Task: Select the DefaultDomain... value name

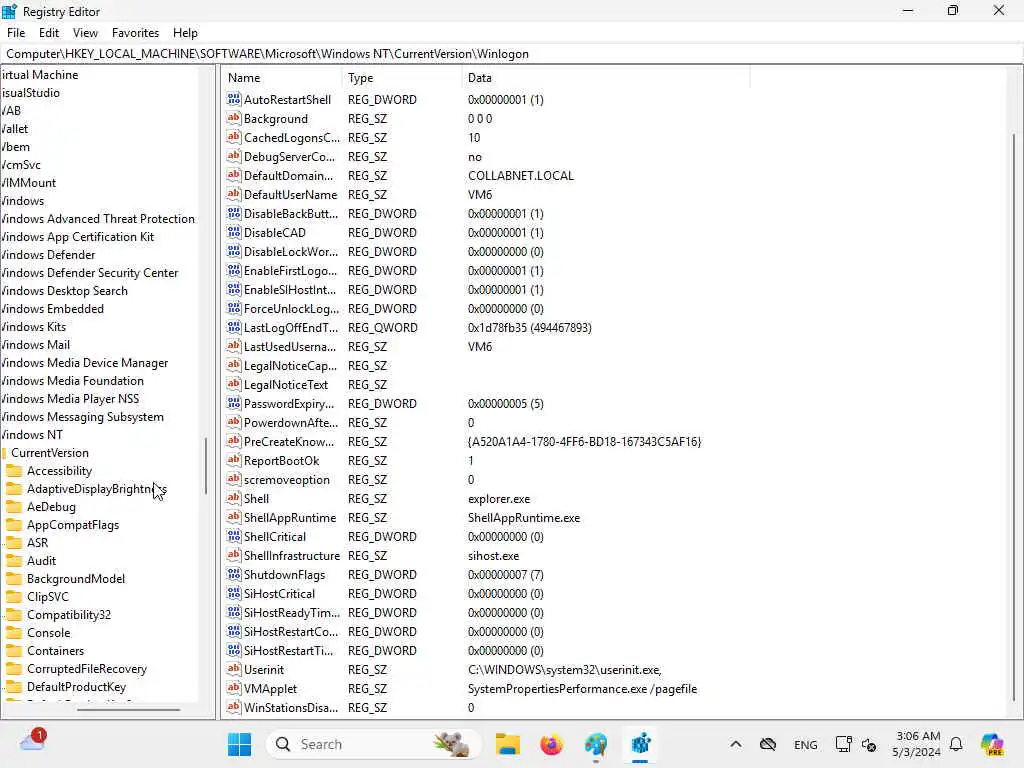Action: pyautogui.click(x=288, y=176)
